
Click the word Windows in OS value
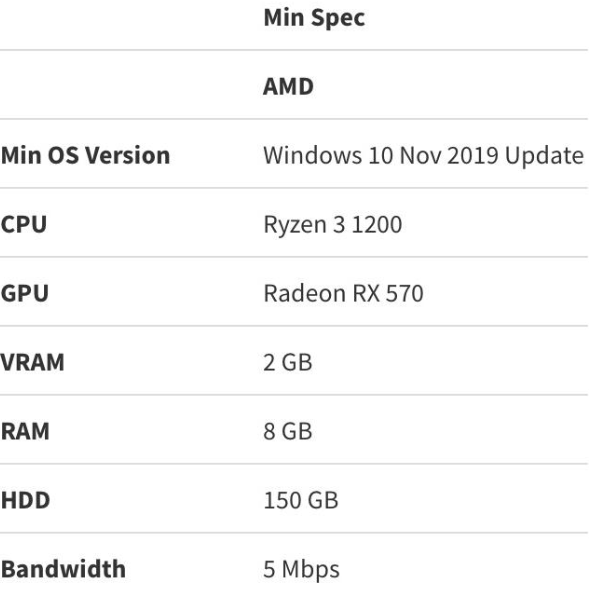tap(312, 156)
